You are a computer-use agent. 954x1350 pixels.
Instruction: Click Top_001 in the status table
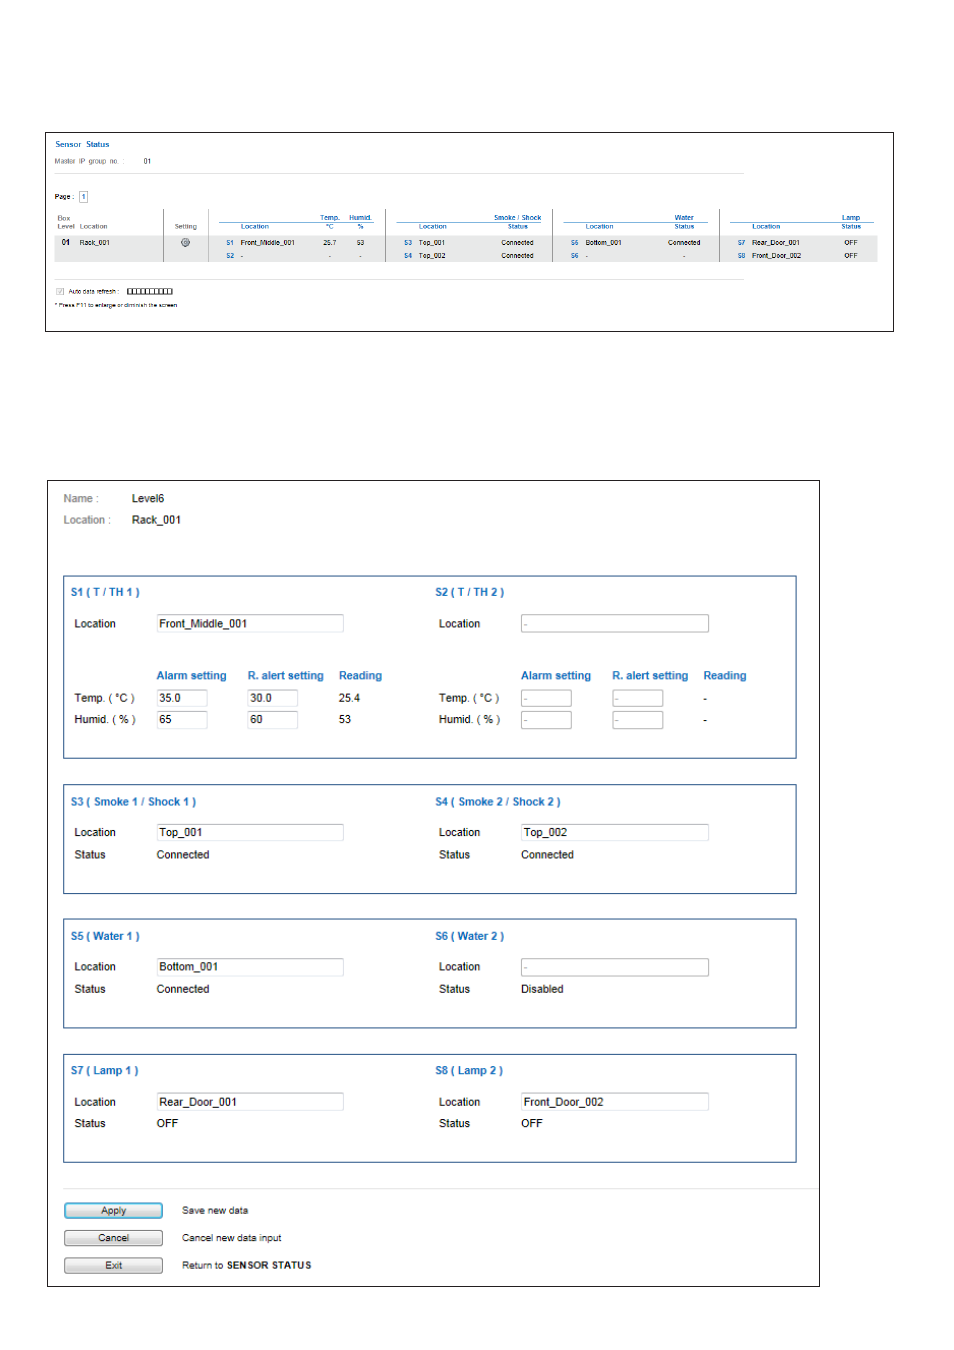[432, 242]
